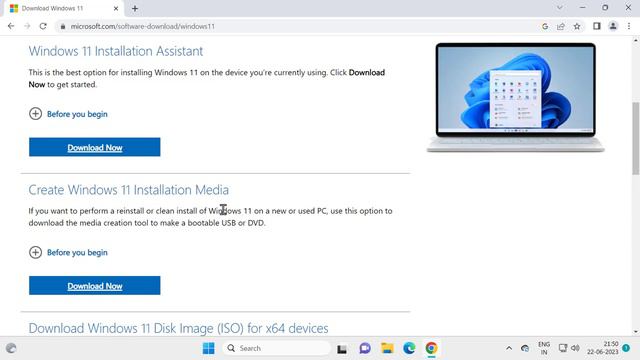Viewport: 640px width, 360px height.
Task: Open Task View on the taskbar
Action: [x=342, y=349]
